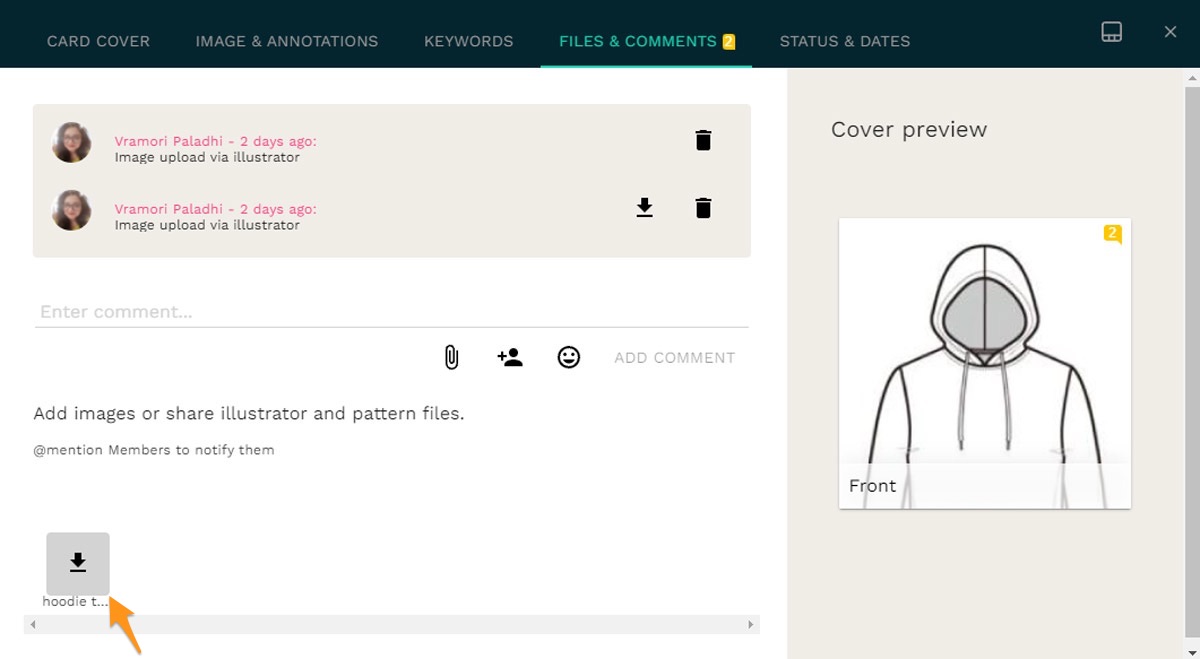Attach a file with the paperclip icon

pyautogui.click(x=451, y=357)
